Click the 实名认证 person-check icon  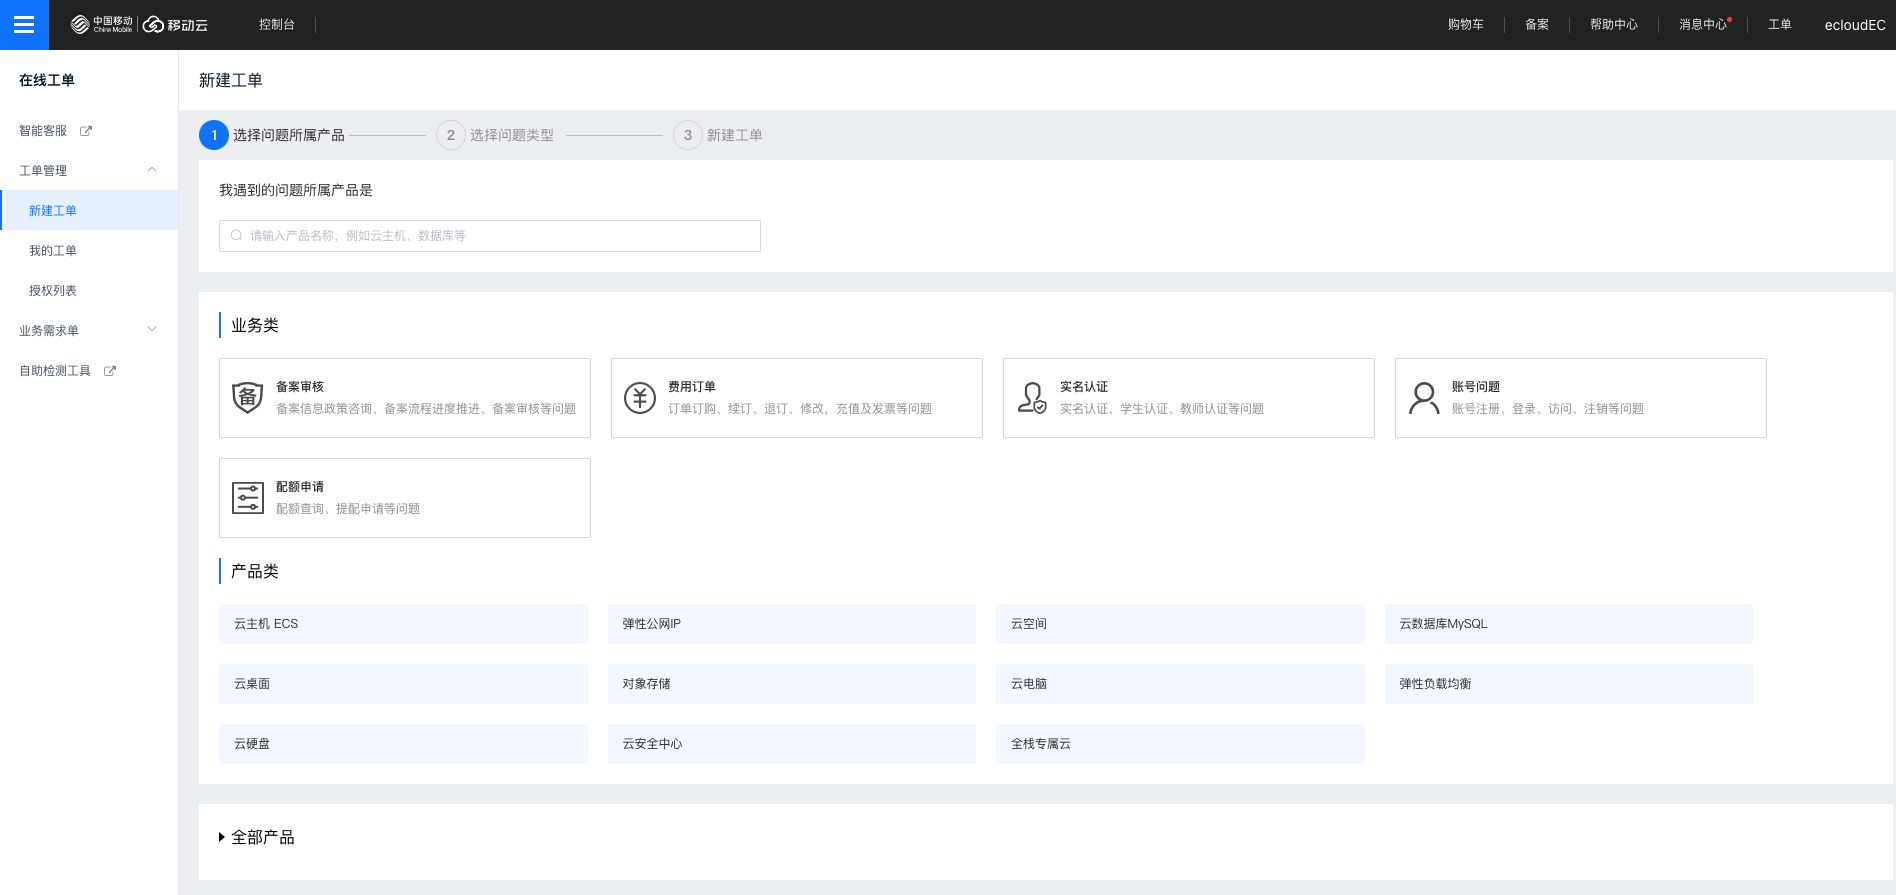(1032, 398)
